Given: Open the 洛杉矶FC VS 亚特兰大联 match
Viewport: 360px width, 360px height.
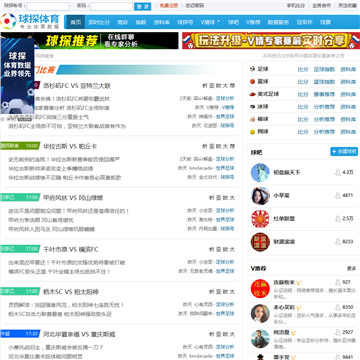Looking at the screenshot, I should [77, 86].
